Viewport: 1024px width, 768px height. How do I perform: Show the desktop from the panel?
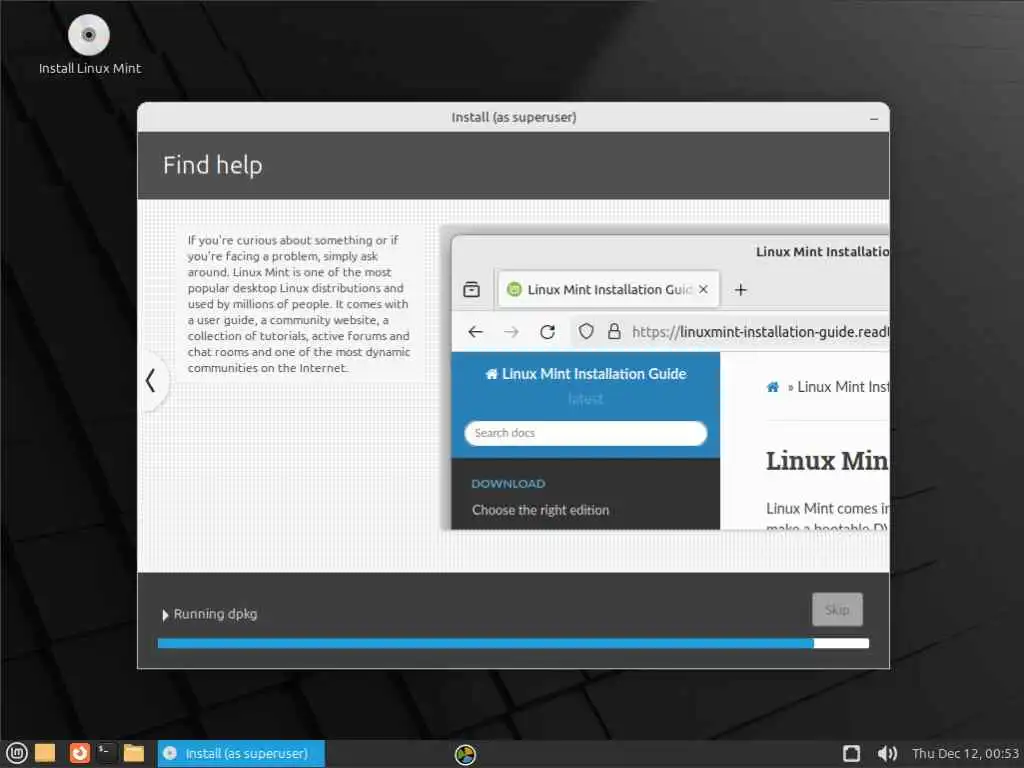click(45, 753)
